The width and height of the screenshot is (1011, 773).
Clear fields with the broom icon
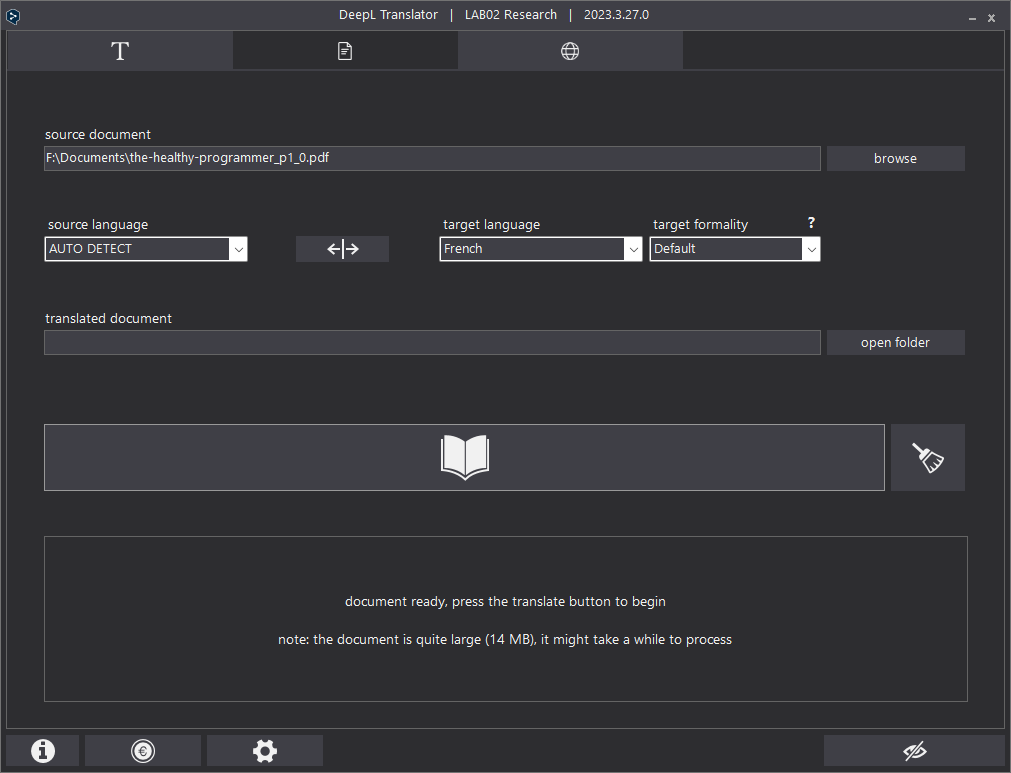point(928,457)
